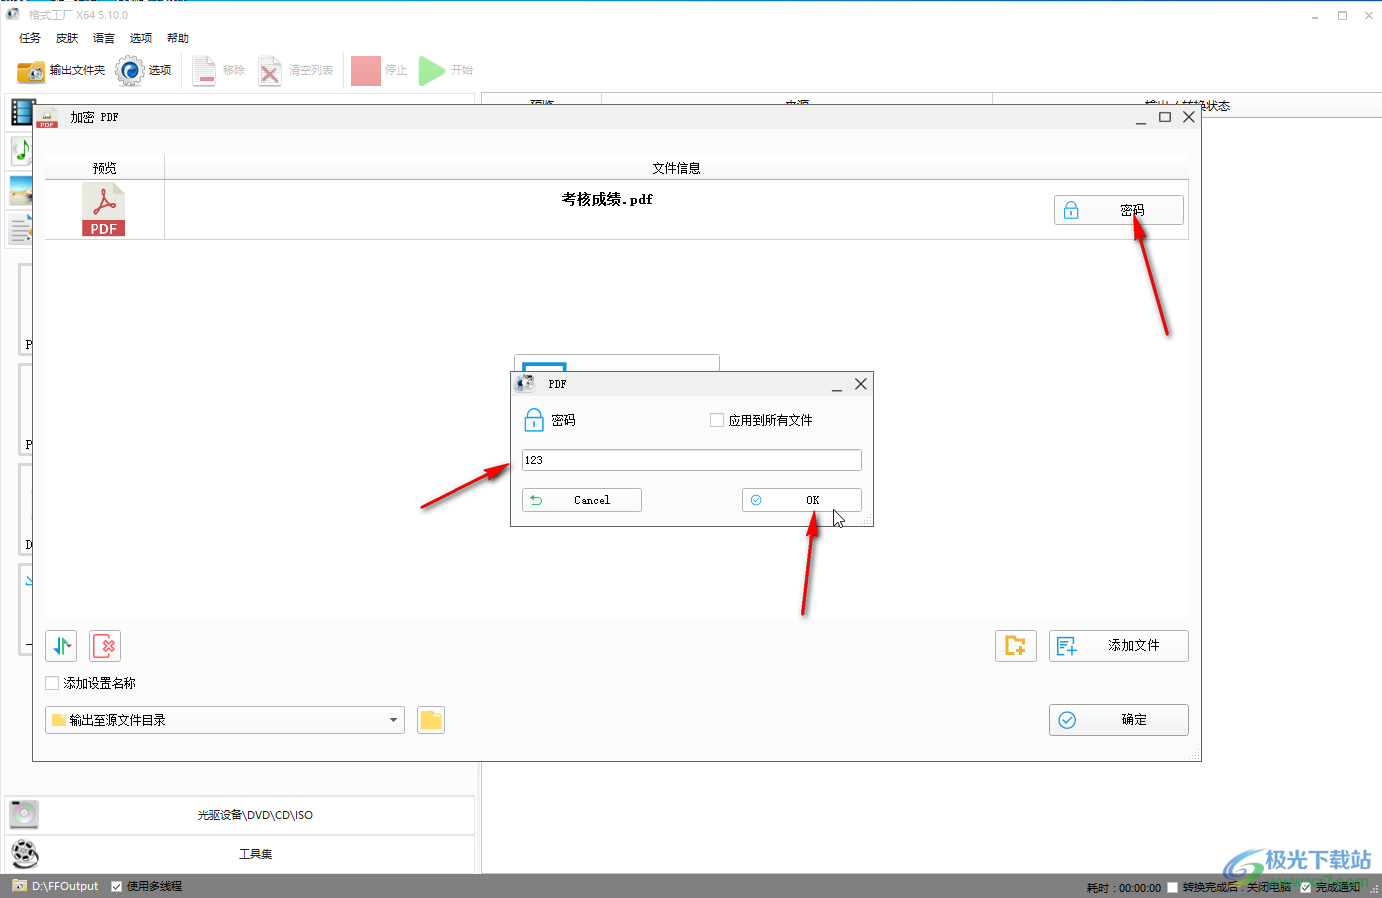Screen dimensions: 1382x898
Task: Open the 帮助 menu
Action: 178,38
